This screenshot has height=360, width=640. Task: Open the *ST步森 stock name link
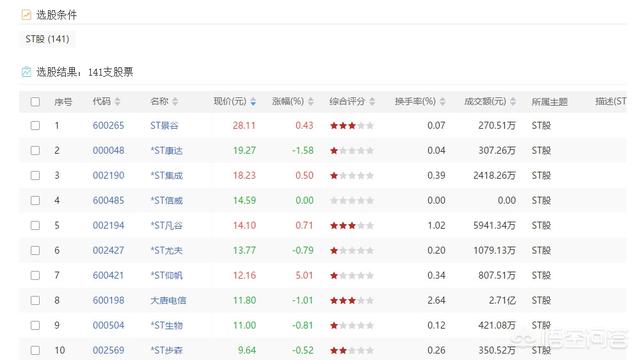[x=167, y=350]
